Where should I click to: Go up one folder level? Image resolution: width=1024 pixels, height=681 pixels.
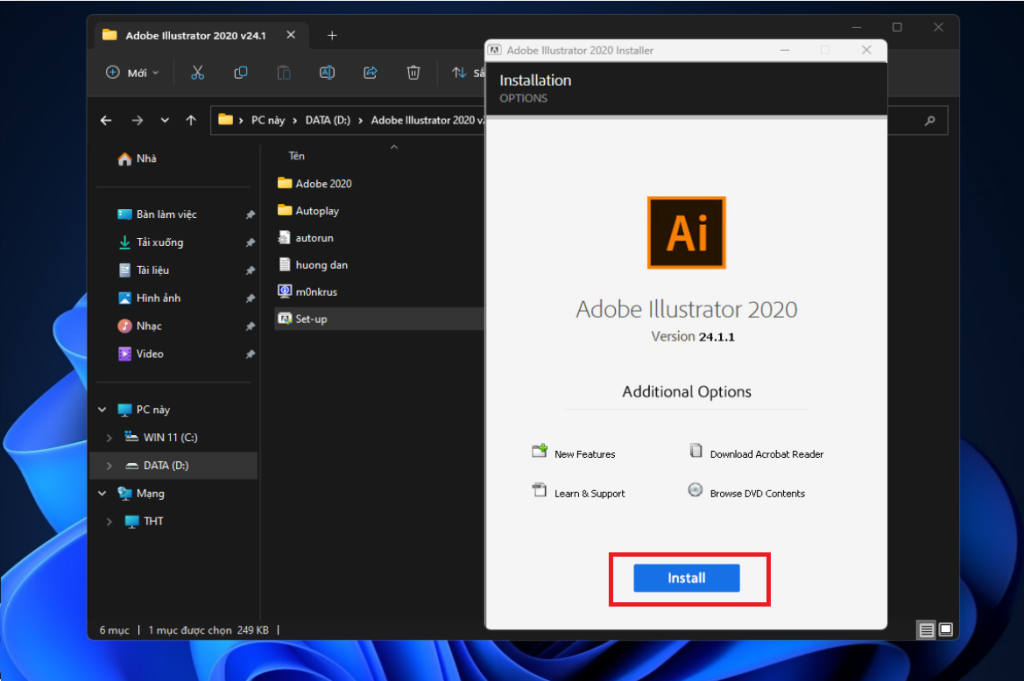tap(191, 120)
